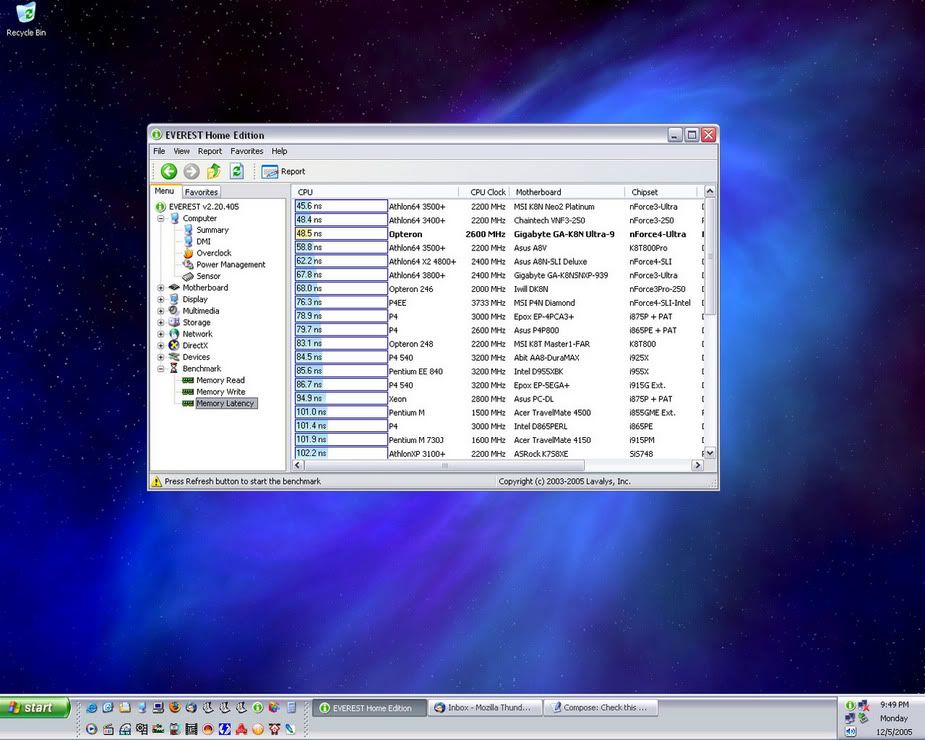The height and width of the screenshot is (740, 925).
Task: Choose the Memory Write benchmark
Action: click(220, 392)
